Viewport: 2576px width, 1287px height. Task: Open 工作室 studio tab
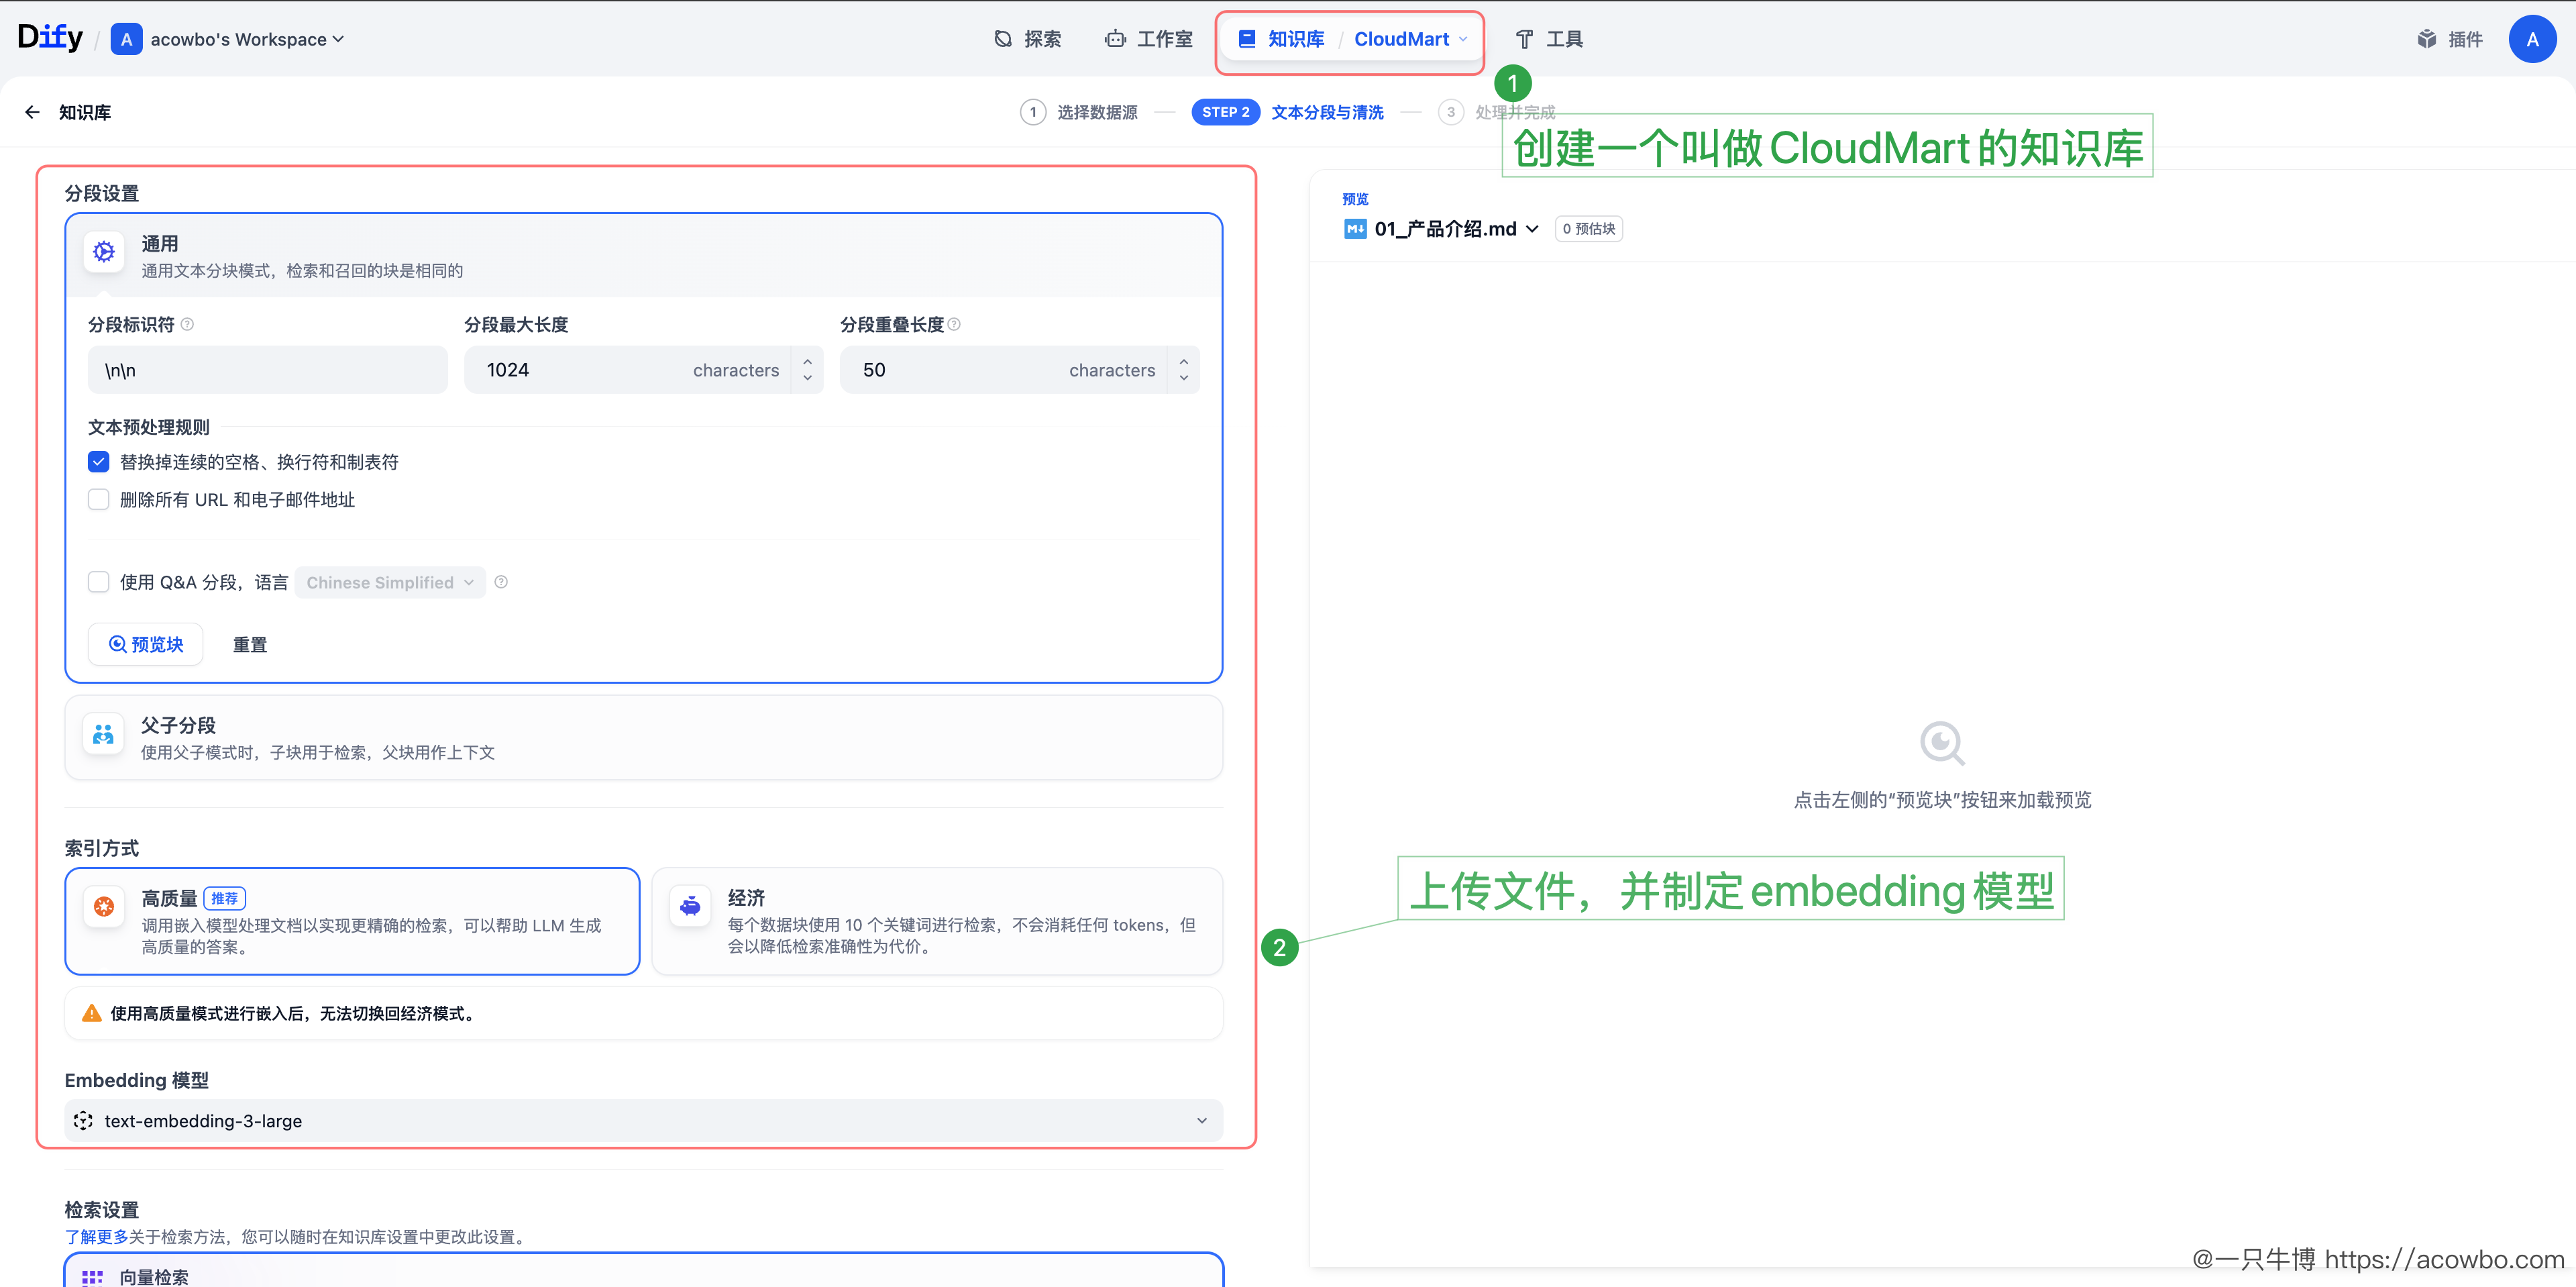click(x=1148, y=39)
